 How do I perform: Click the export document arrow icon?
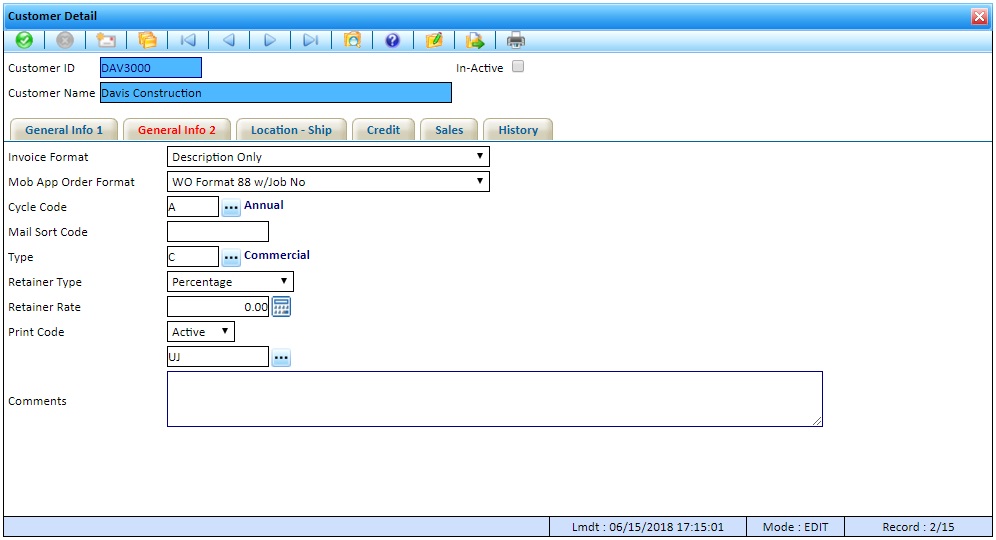[474, 41]
